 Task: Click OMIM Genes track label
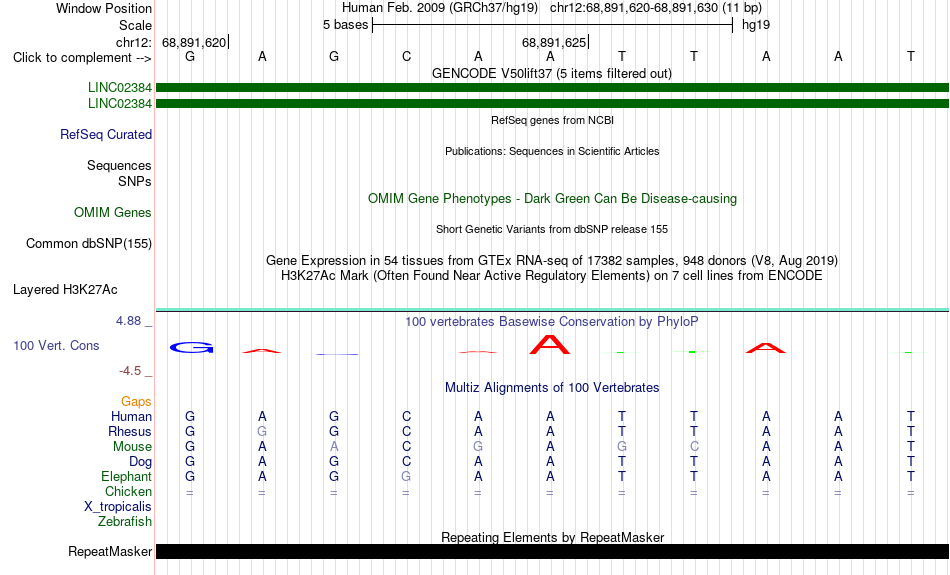pos(113,213)
